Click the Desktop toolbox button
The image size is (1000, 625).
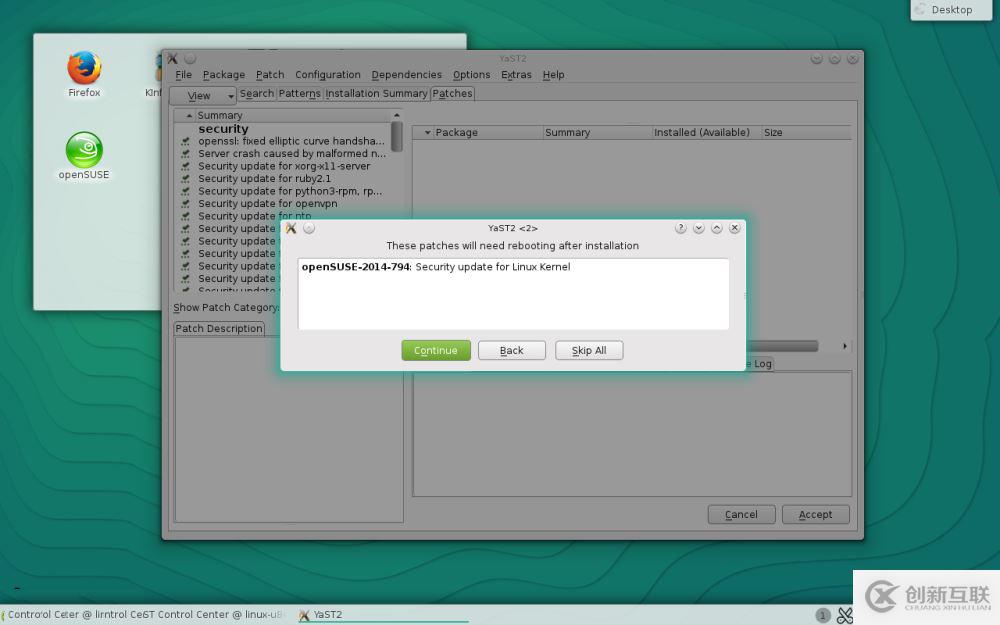(951, 10)
